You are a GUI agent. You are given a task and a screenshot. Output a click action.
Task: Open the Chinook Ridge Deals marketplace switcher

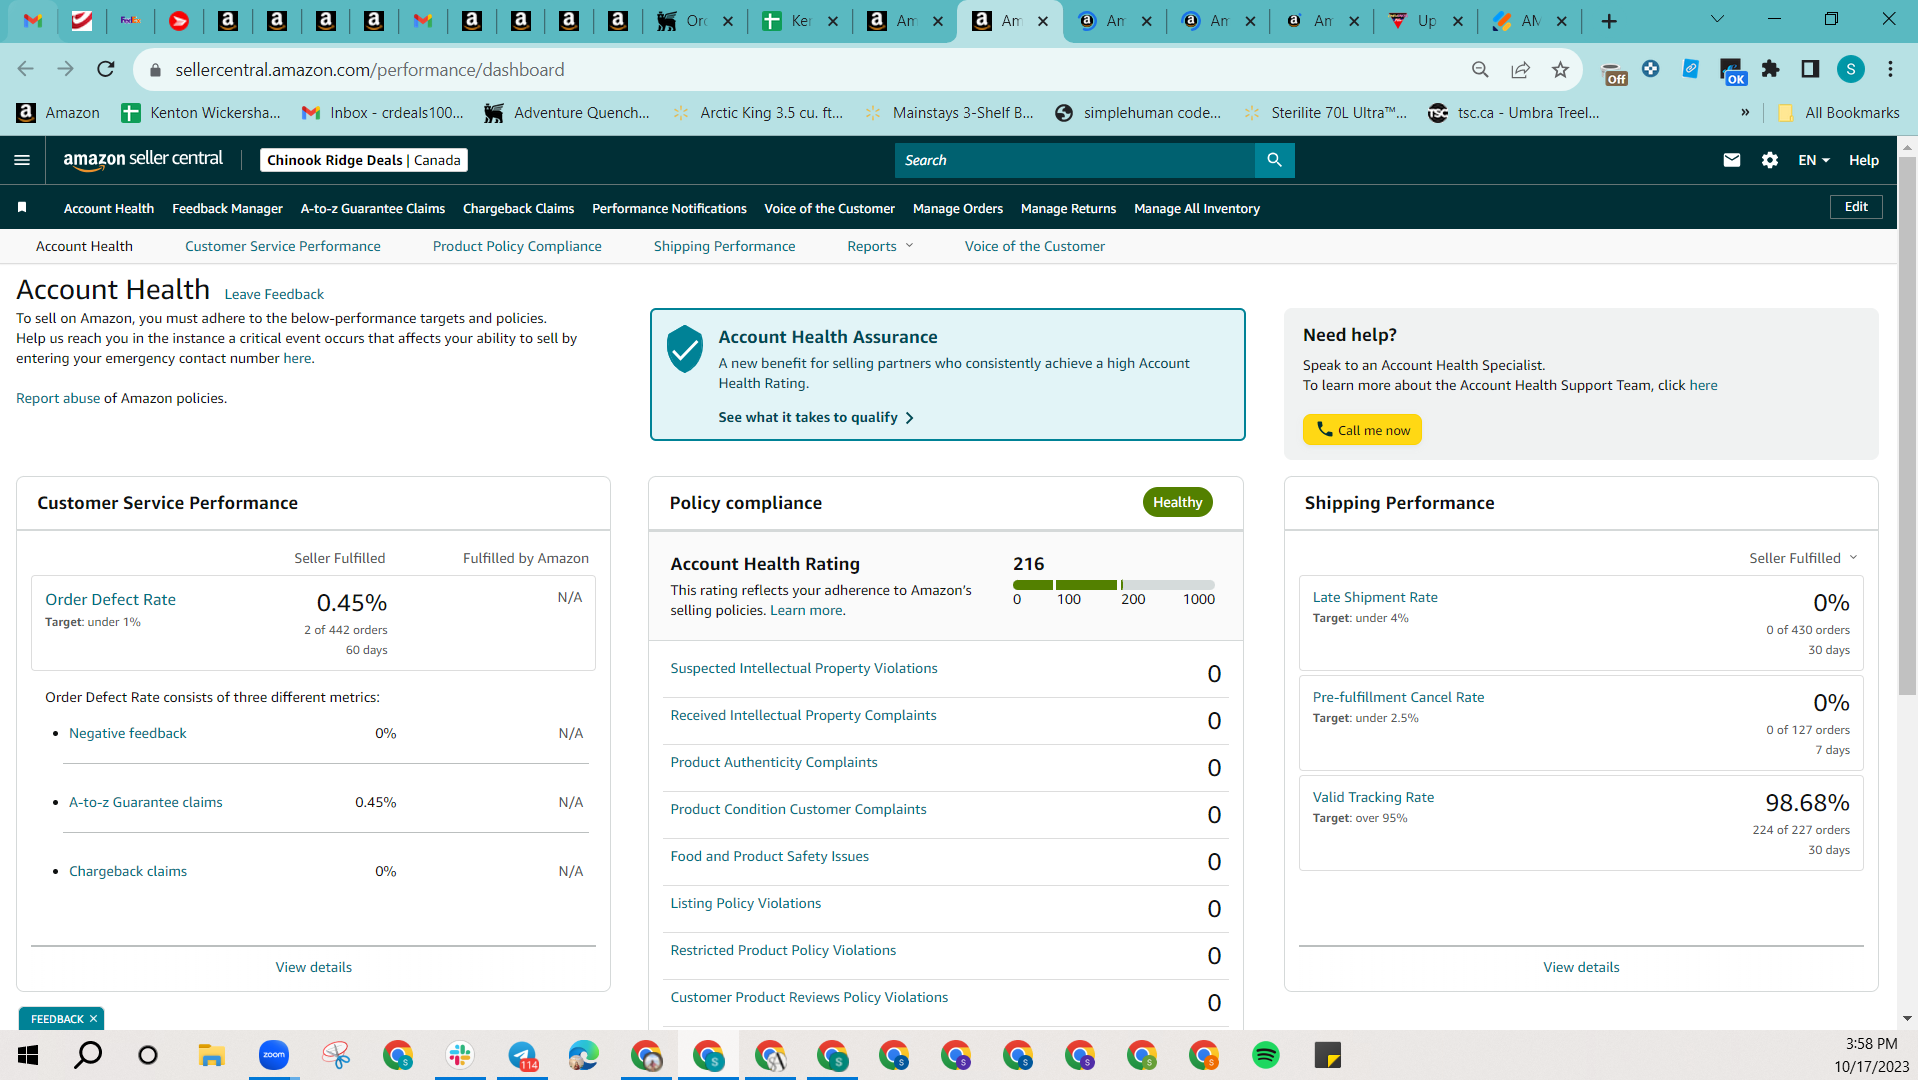point(364,160)
